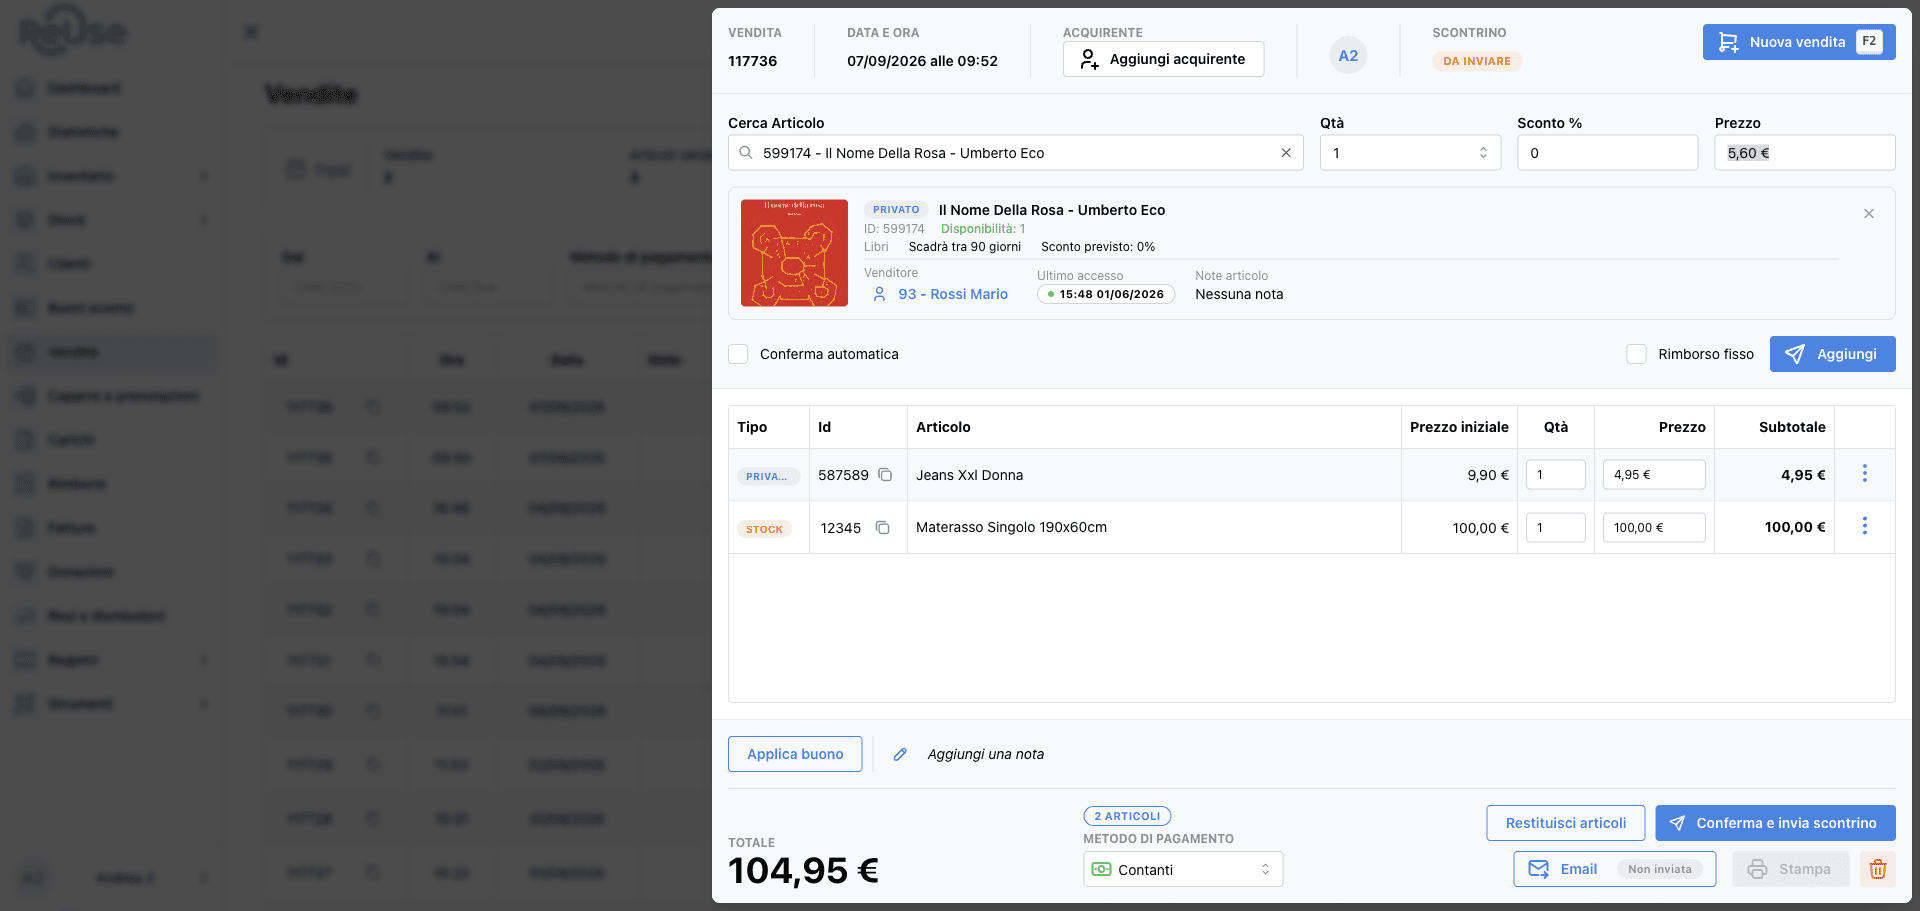The image size is (1920, 911).
Task: Edit the quantity field of Materasso Singolo
Action: tap(1556, 527)
